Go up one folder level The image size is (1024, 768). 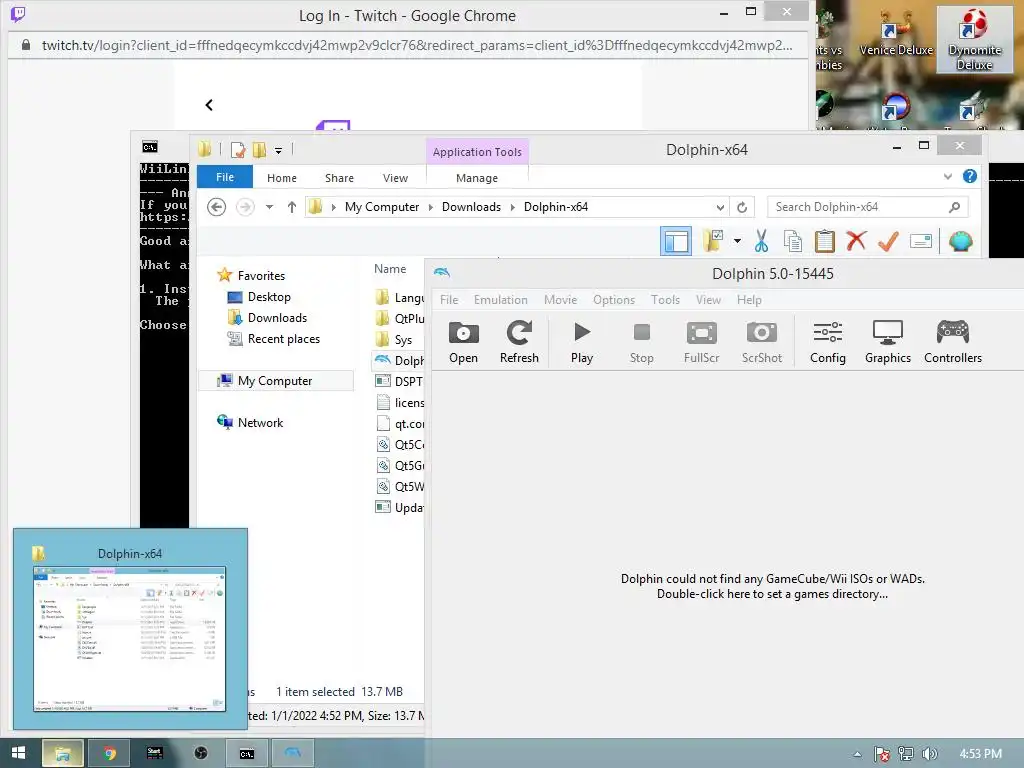(x=291, y=207)
